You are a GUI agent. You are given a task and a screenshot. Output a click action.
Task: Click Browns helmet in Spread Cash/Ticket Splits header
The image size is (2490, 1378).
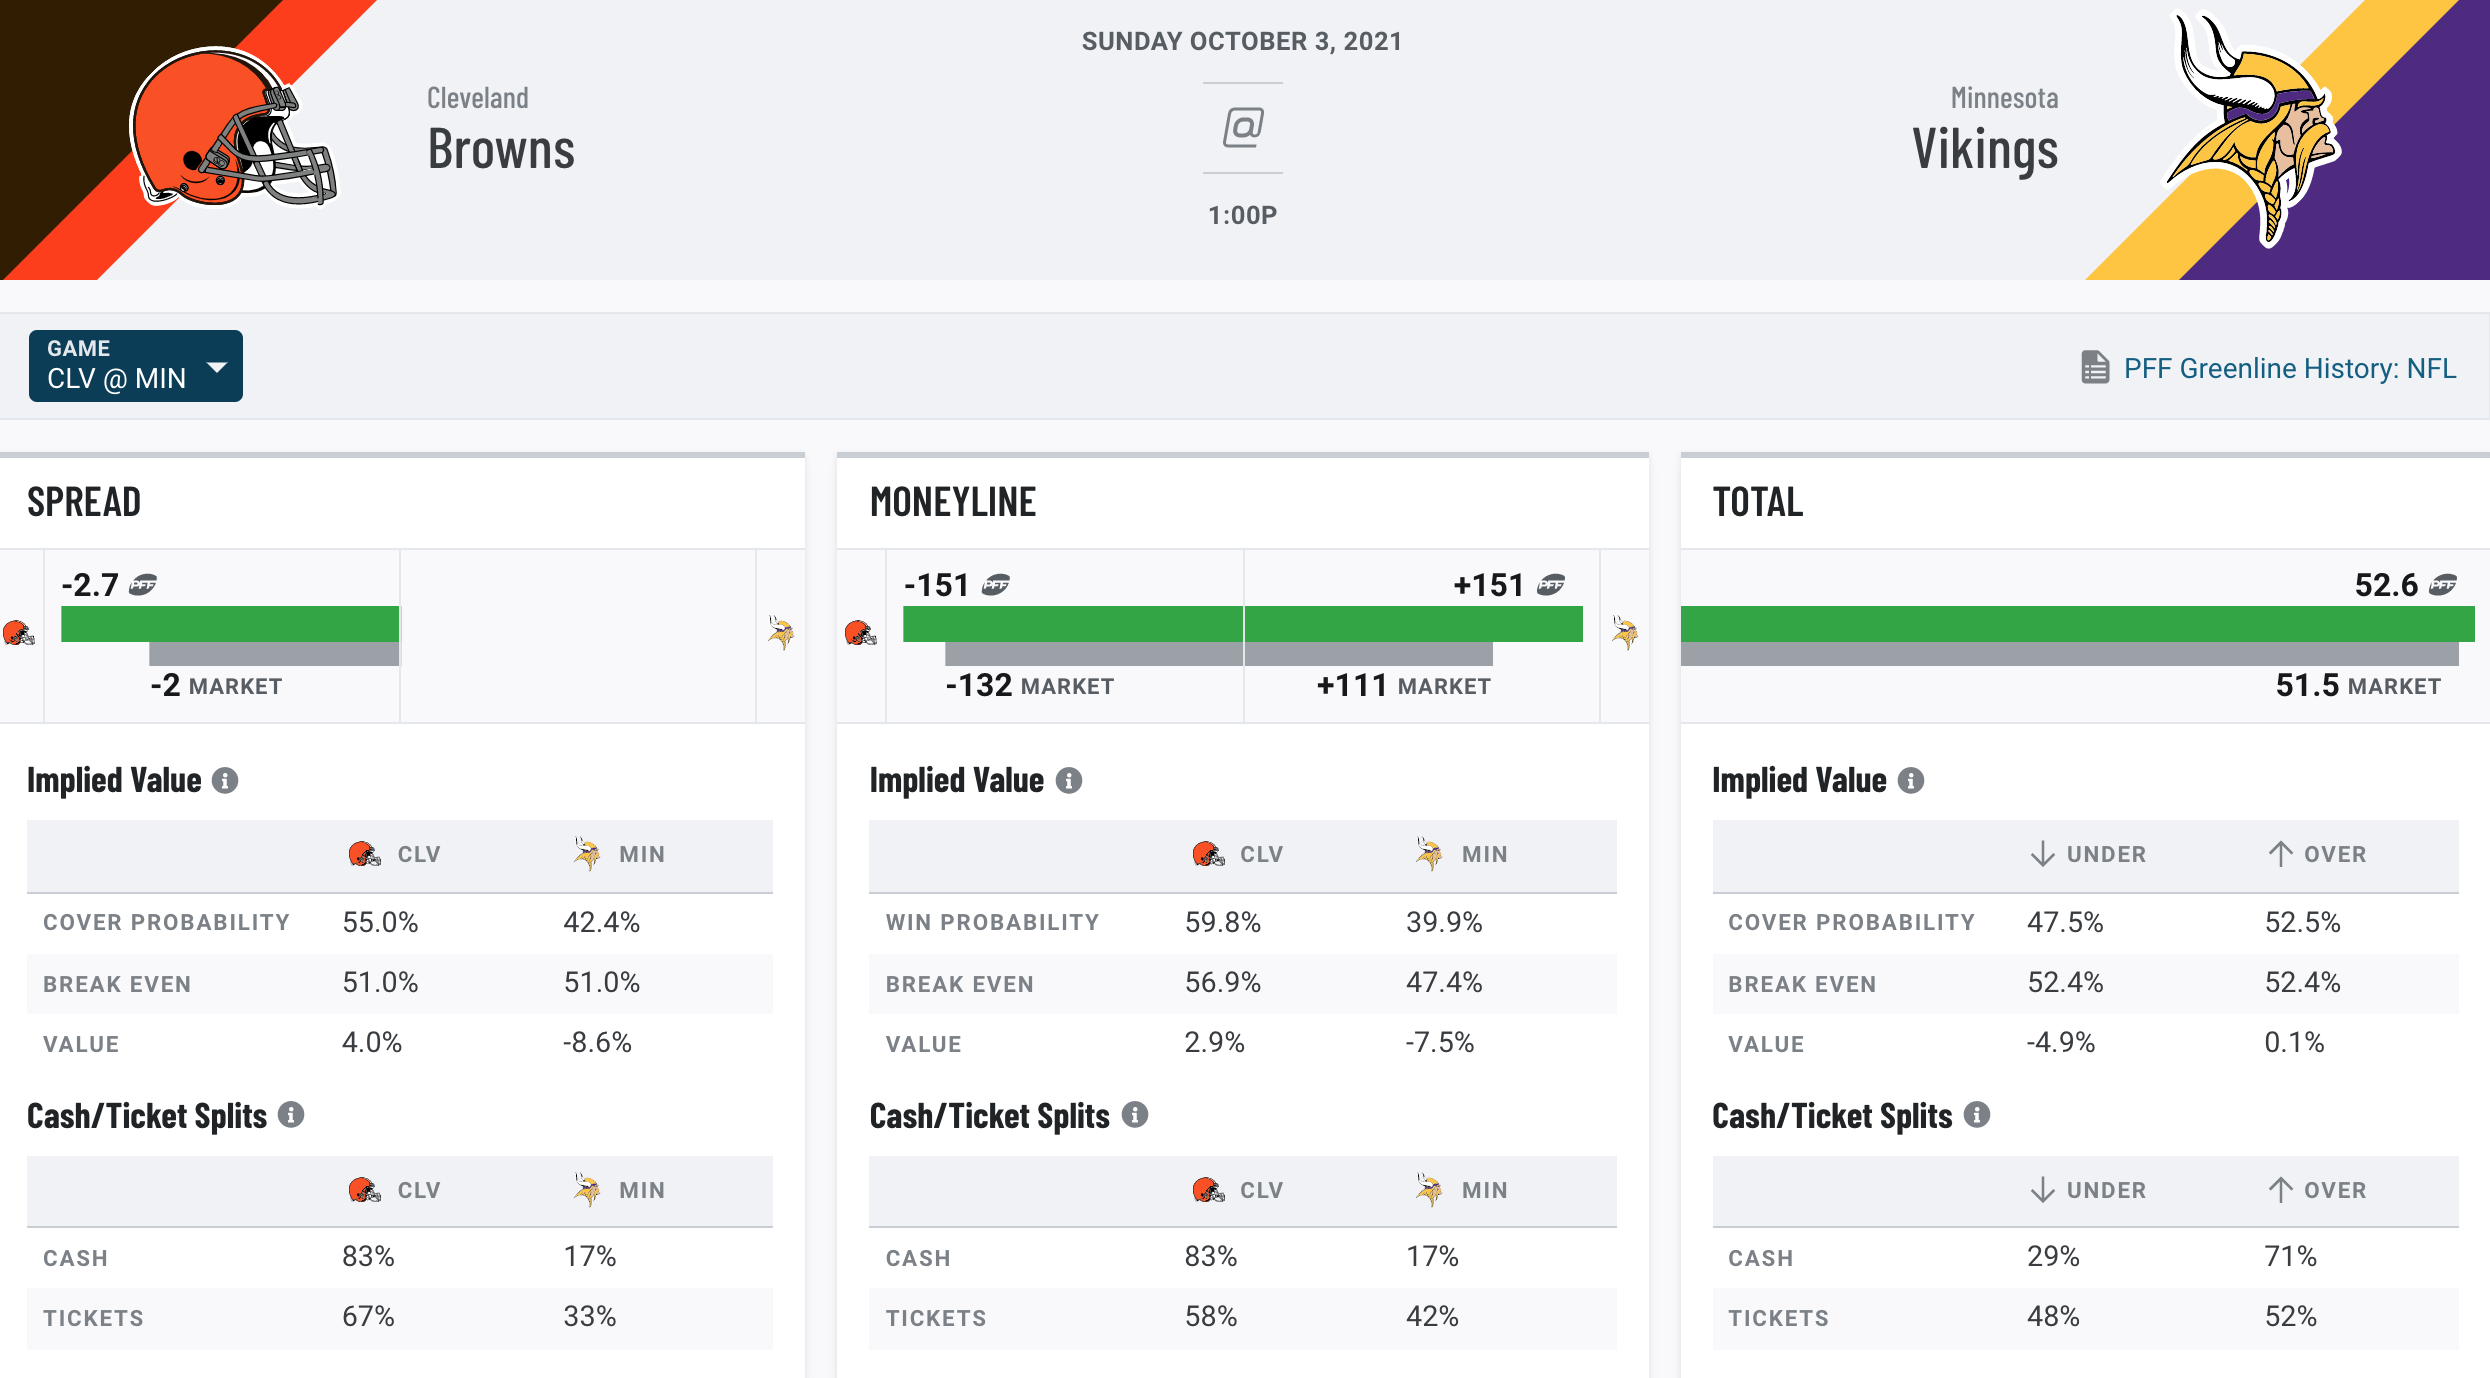pyautogui.click(x=364, y=1190)
